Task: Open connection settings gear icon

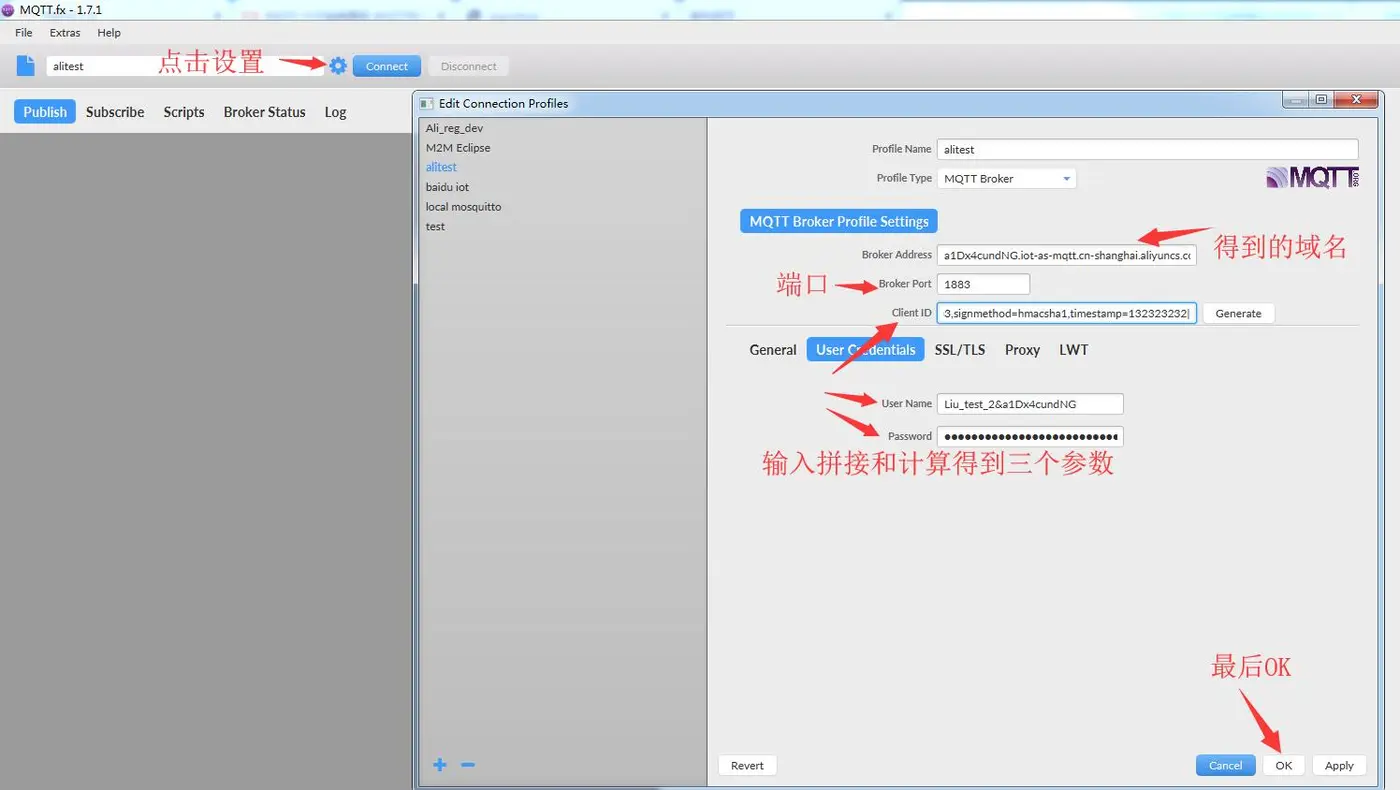Action: coord(338,66)
